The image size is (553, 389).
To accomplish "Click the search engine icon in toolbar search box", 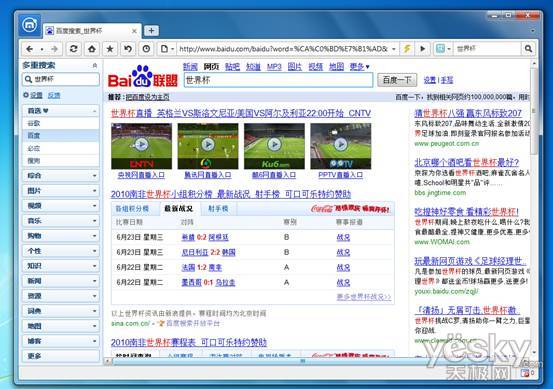I will 440,49.
